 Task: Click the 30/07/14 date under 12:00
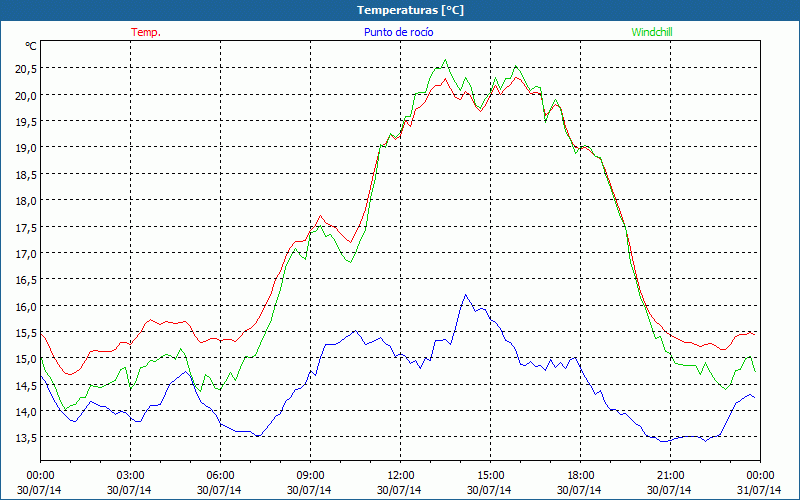pos(399,490)
